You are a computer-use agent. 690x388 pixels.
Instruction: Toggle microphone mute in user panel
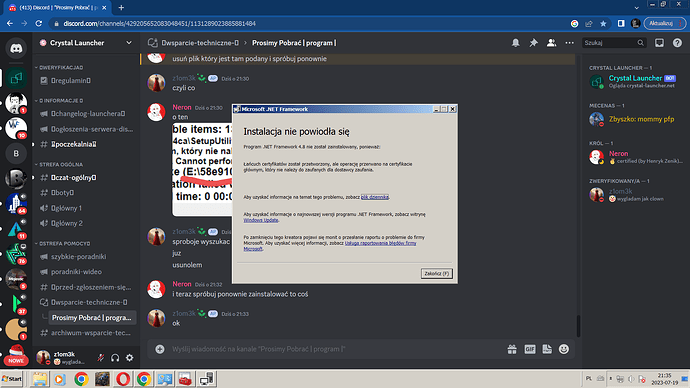(101, 358)
